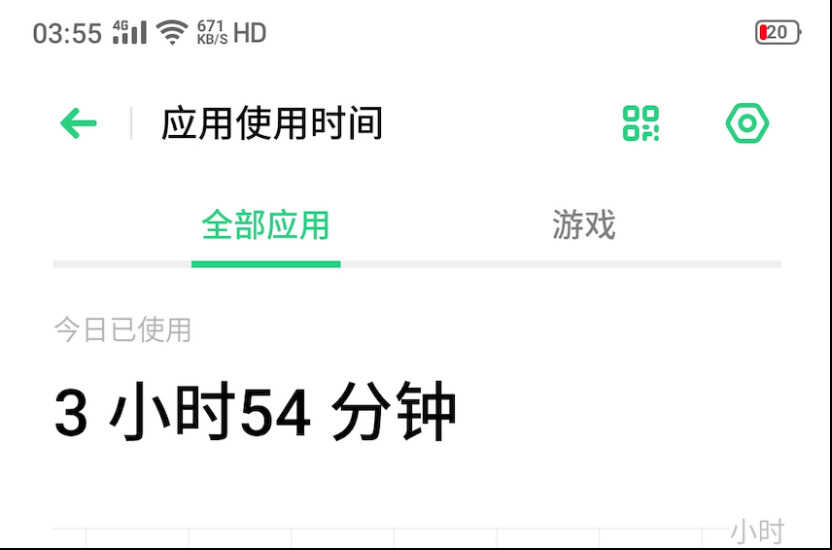Tap the 小时 chart axis label

757,531
